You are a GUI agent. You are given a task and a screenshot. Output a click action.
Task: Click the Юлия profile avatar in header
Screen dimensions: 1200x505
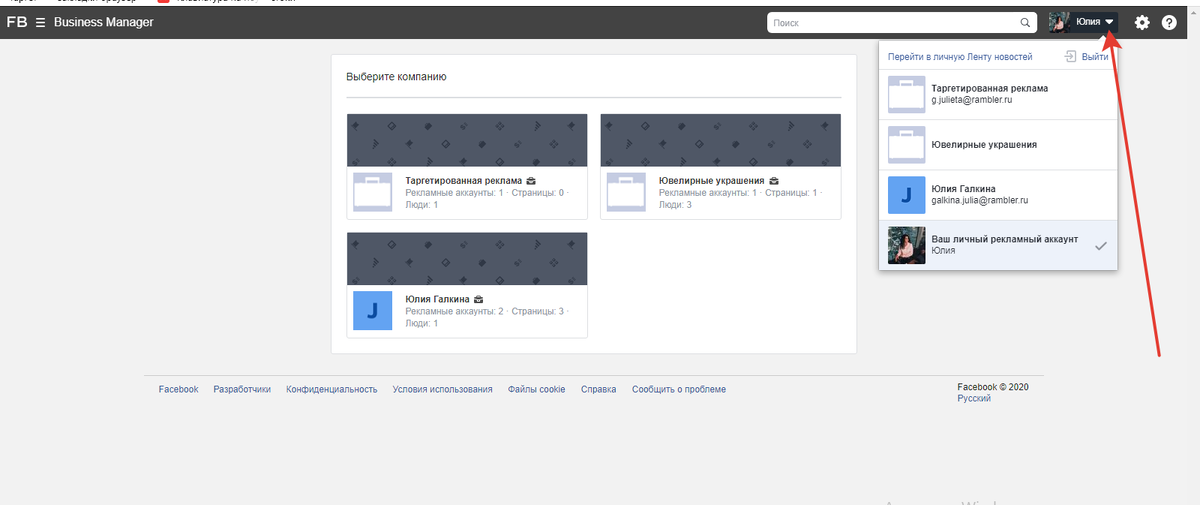[1060, 22]
